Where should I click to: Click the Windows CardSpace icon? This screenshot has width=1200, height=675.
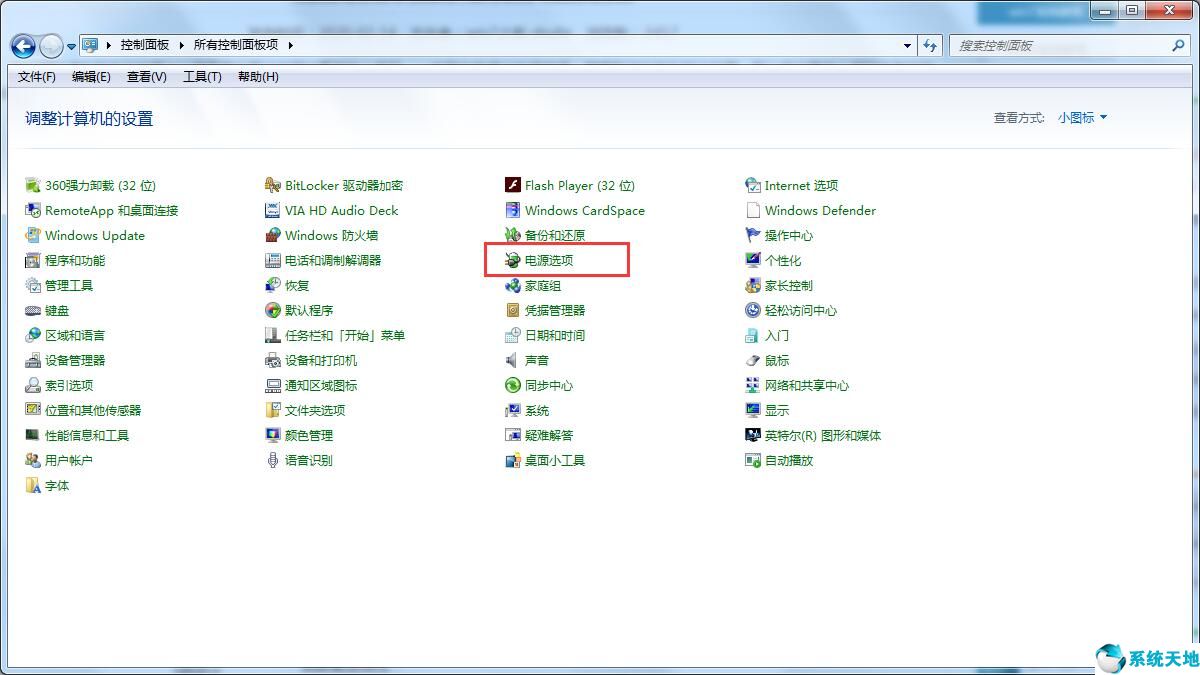[513, 210]
